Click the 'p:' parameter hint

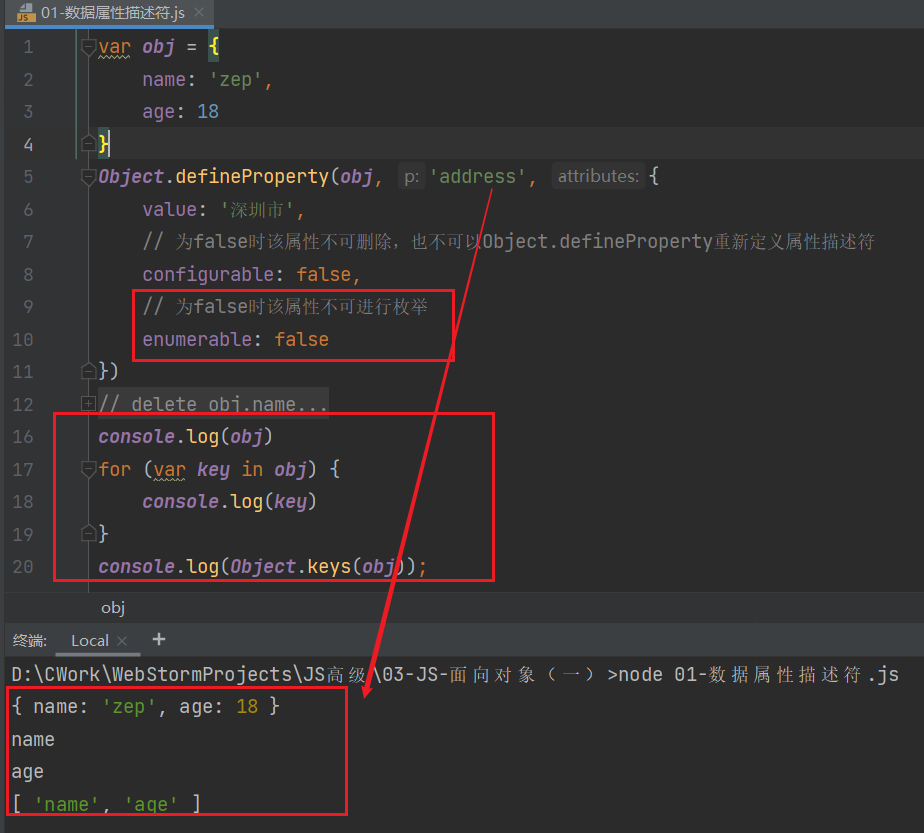click(411, 176)
